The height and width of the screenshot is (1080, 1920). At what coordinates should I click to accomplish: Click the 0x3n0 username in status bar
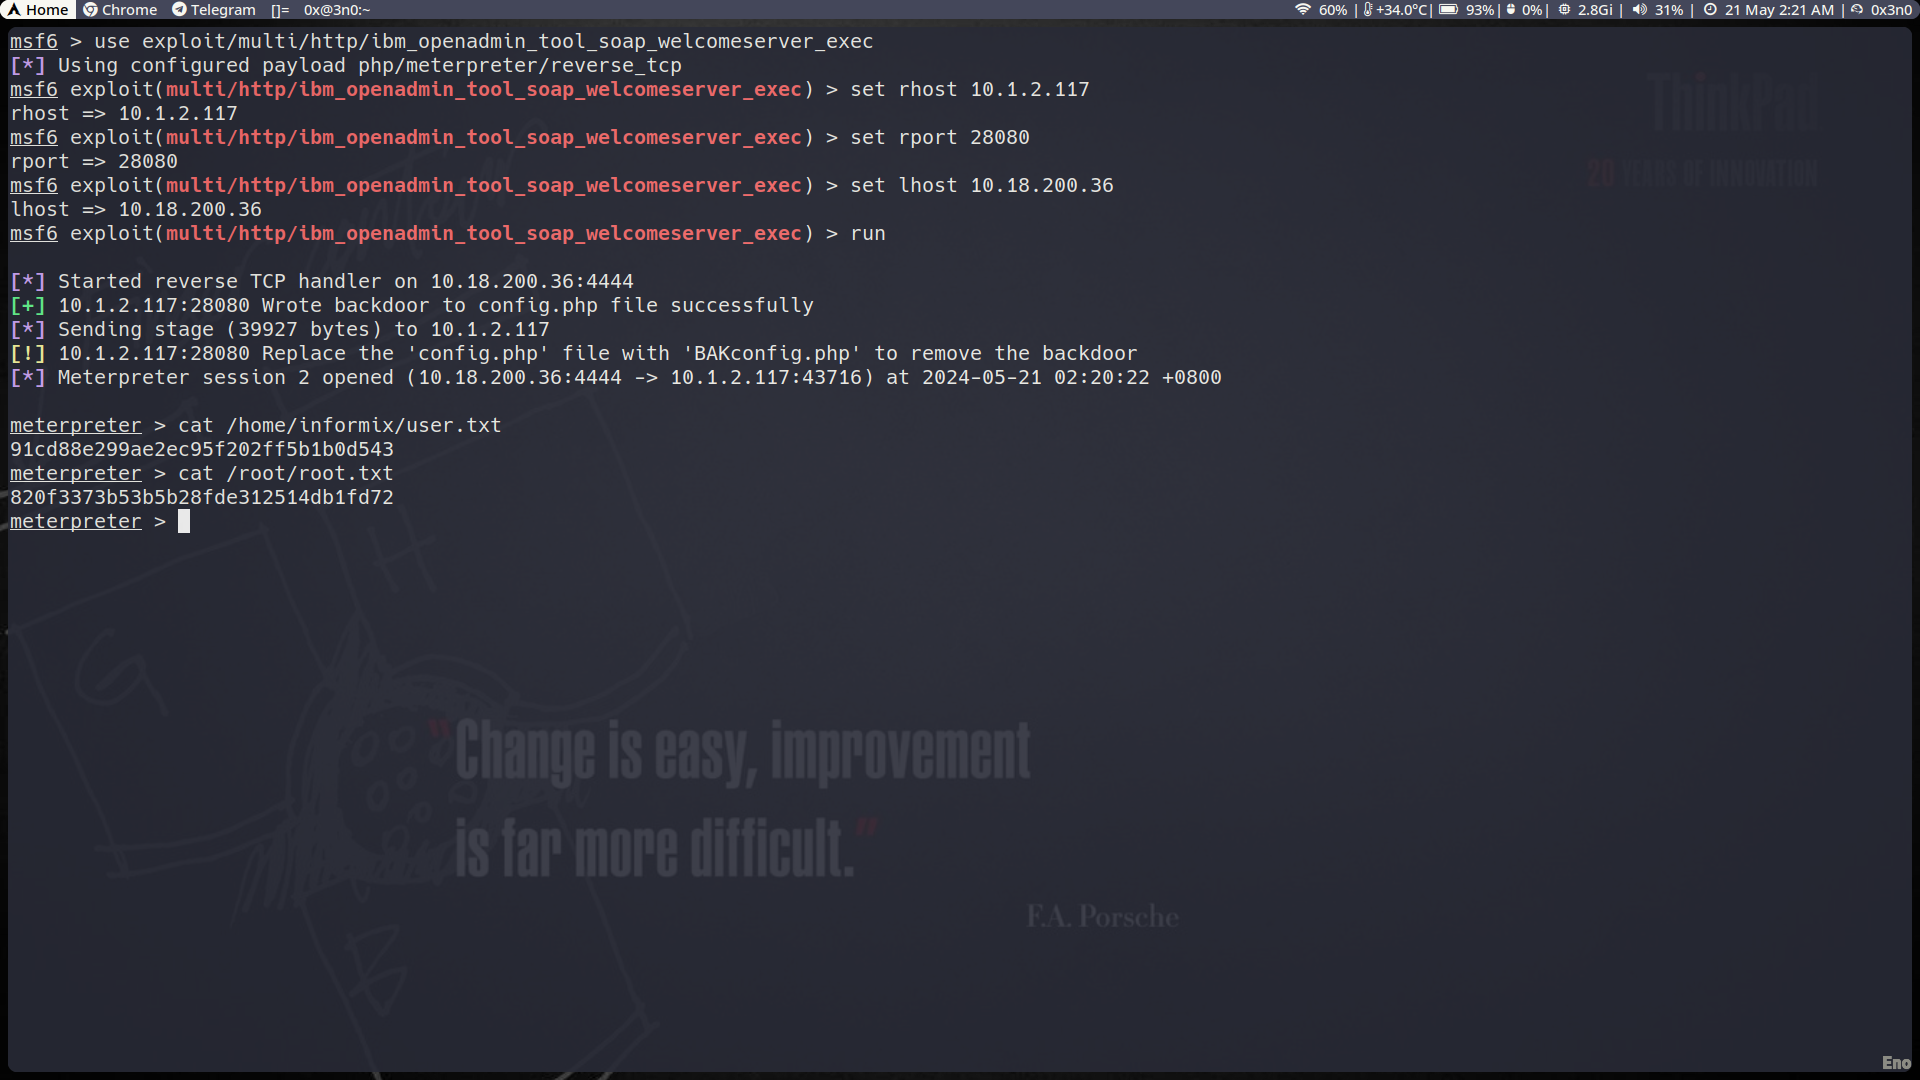[x=1891, y=10]
